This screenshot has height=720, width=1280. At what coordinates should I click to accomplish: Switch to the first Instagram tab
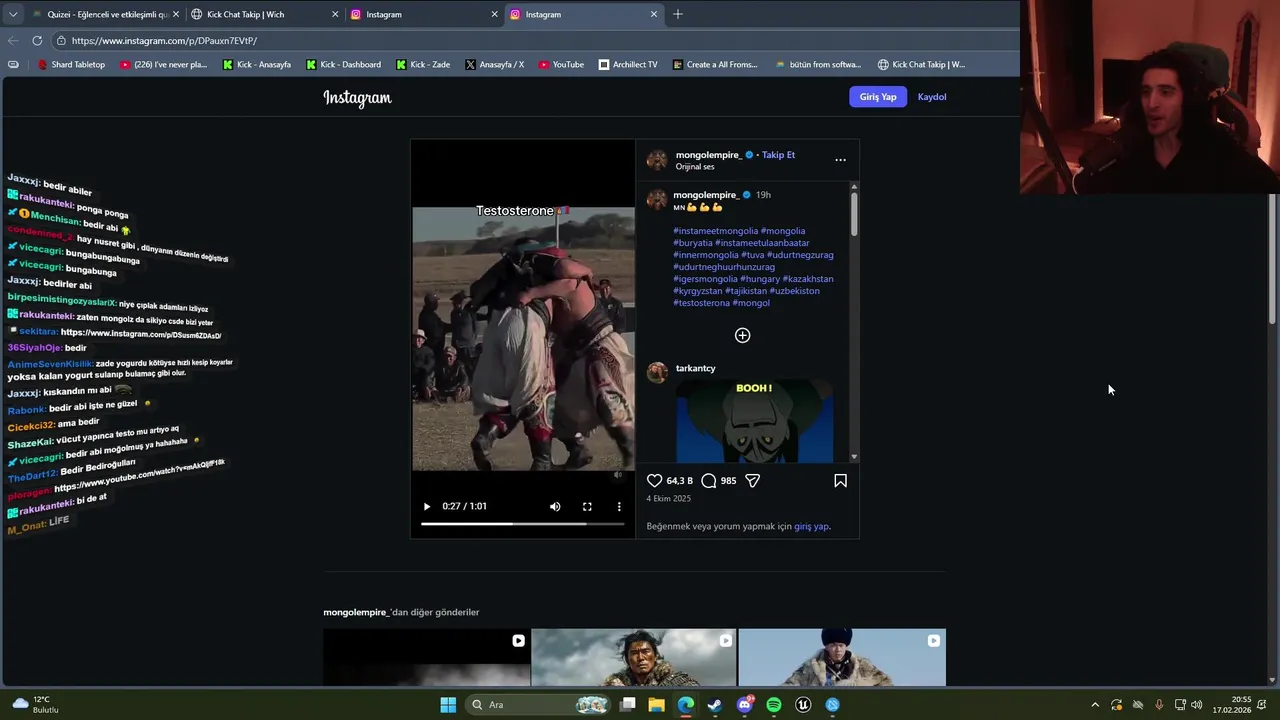pyautogui.click(x=422, y=14)
